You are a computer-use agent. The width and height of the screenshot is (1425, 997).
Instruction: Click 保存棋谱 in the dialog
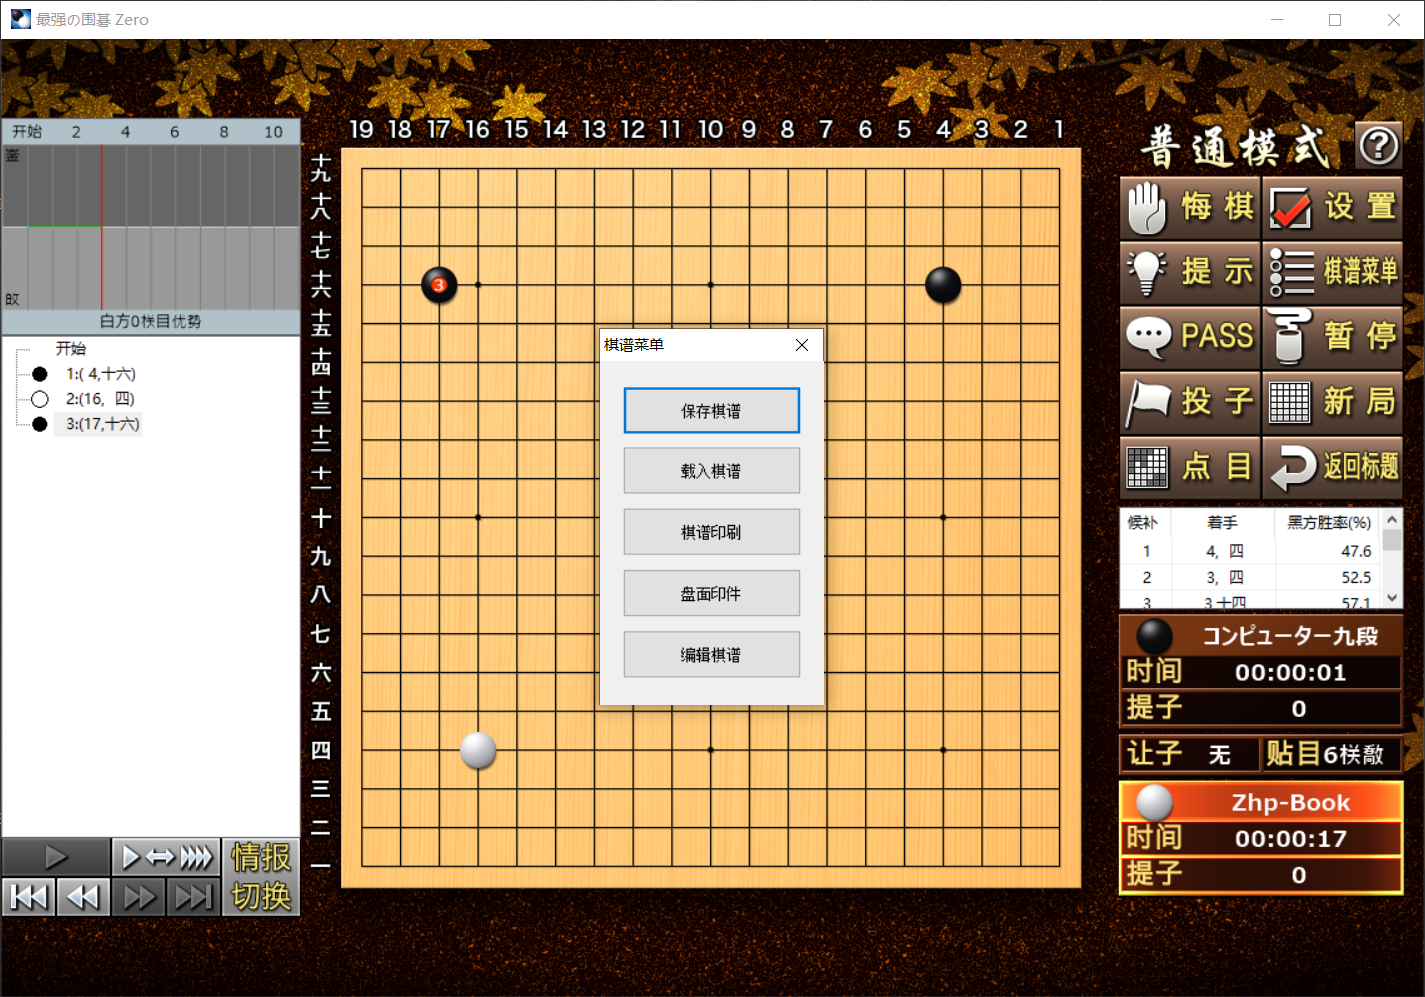click(711, 411)
